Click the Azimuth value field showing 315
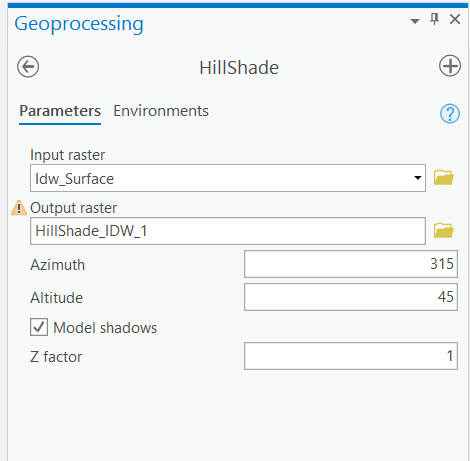Viewport: 470px width, 461px height. pyautogui.click(x=351, y=264)
